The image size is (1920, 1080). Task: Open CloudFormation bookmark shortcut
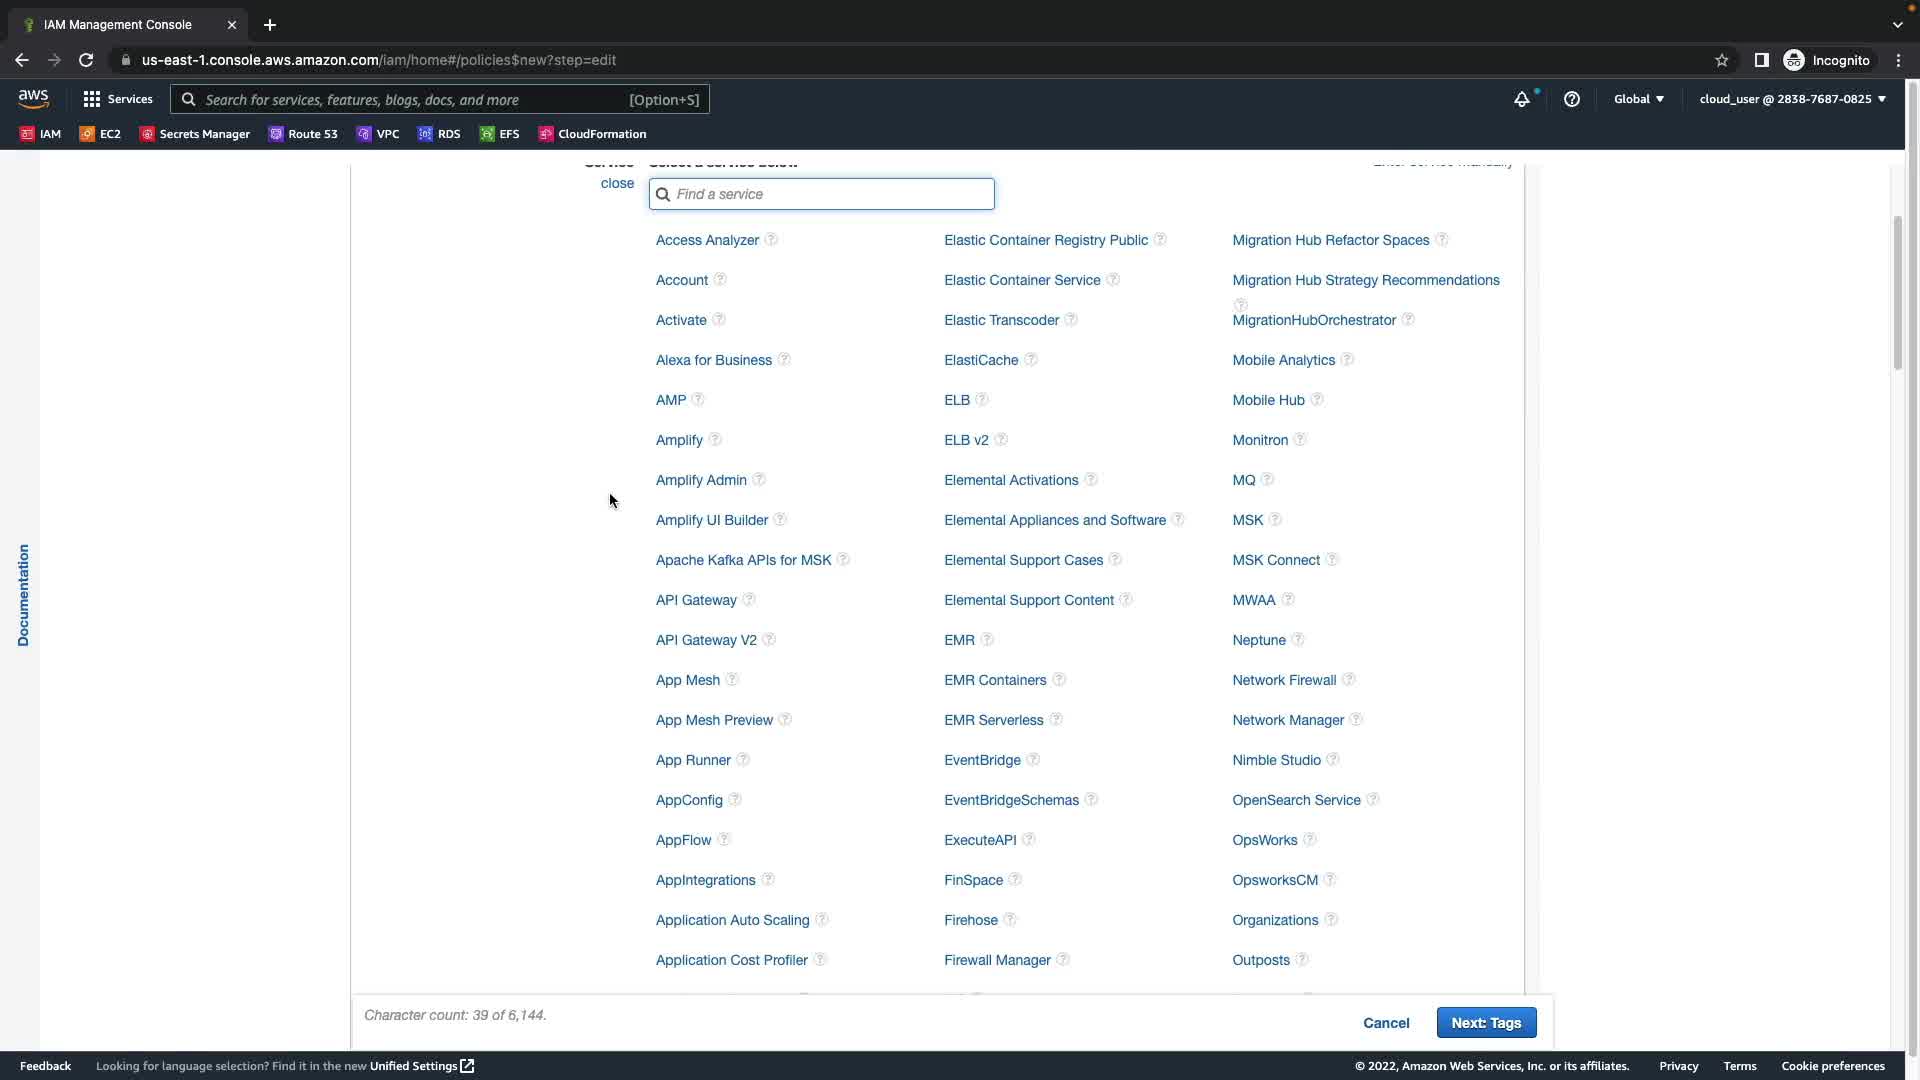pos(592,134)
